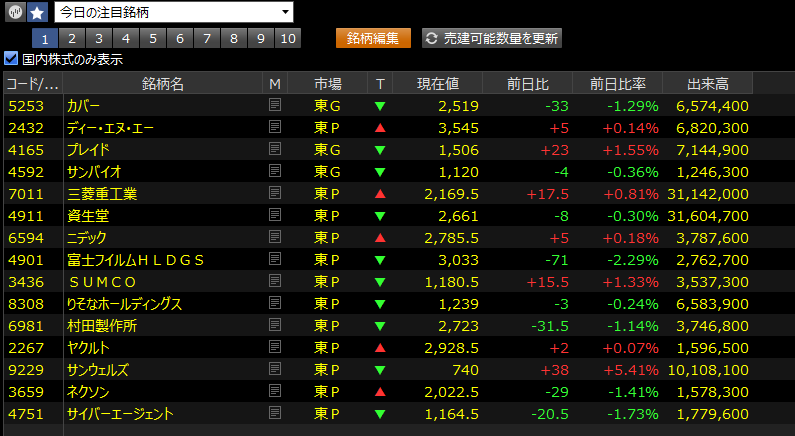The width and height of the screenshot is (795, 436).
Task: Switch to list page tab 7
Action: pos(207,38)
